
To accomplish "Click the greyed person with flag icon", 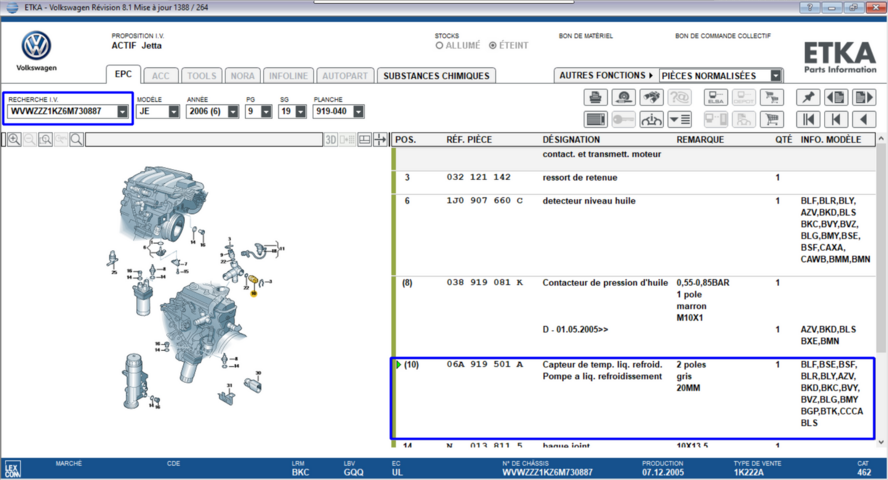I will tap(743, 119).
